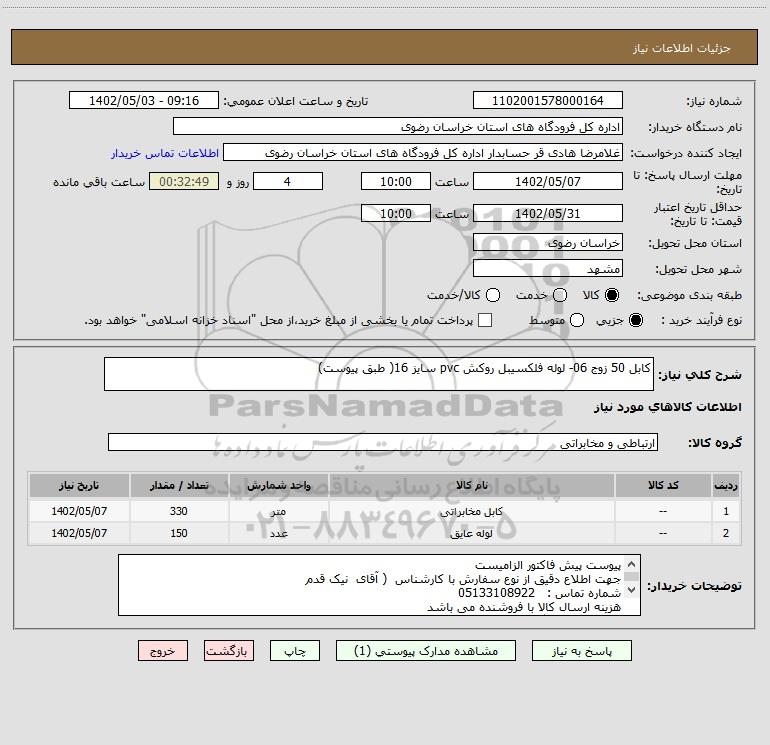Open اطلاعات تماس خریدار link
Image resolution: width=770 pixels, height=745 pixels.
tap(165, 153)
